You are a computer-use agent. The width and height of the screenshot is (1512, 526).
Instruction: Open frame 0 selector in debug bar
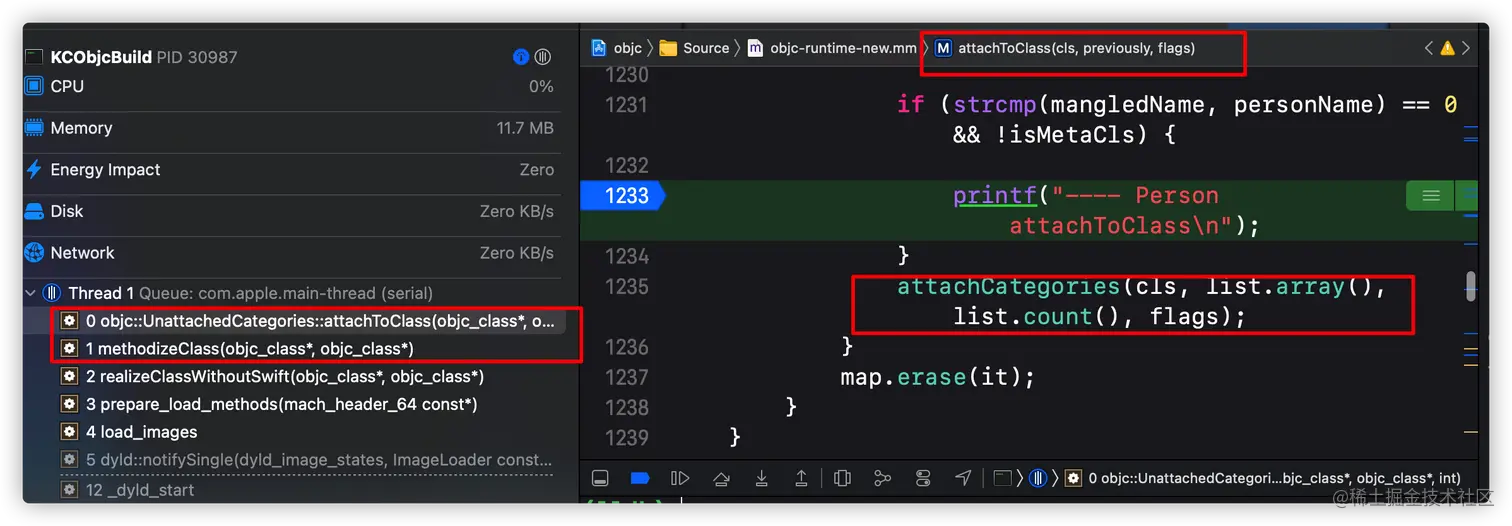1264,478
